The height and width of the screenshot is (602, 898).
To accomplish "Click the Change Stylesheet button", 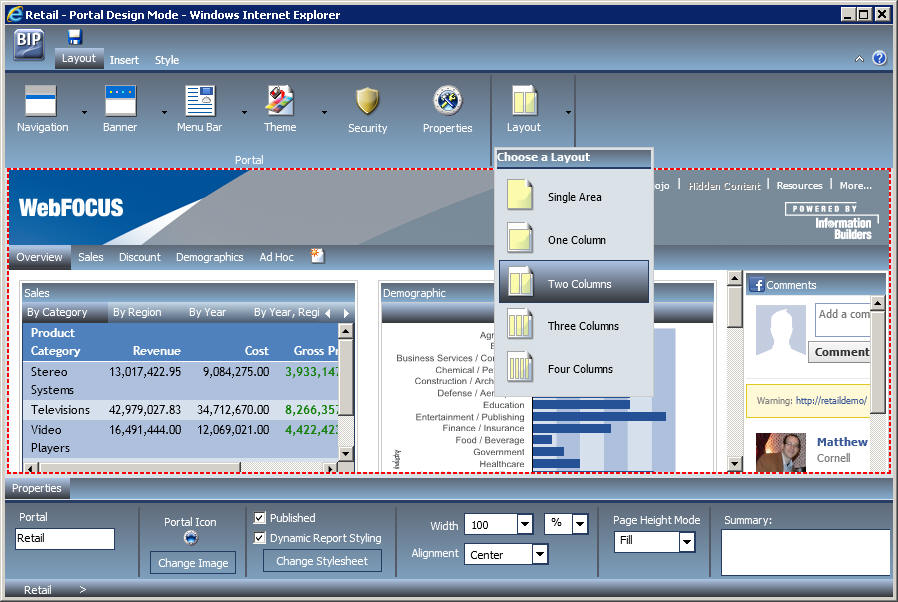I will pyautogui.click(x=322, y=561).
